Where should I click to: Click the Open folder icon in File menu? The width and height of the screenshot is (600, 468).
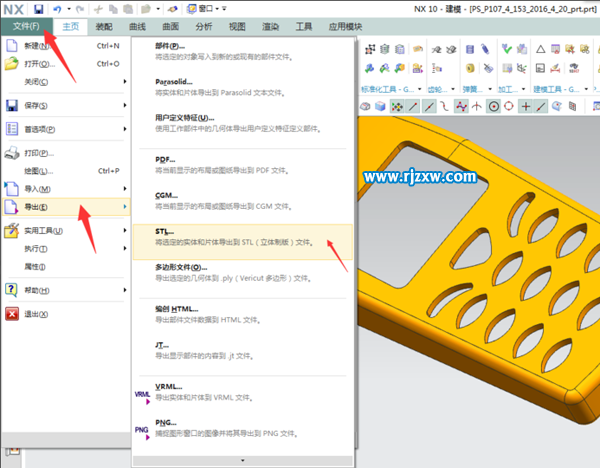click(x=12, y=63)
